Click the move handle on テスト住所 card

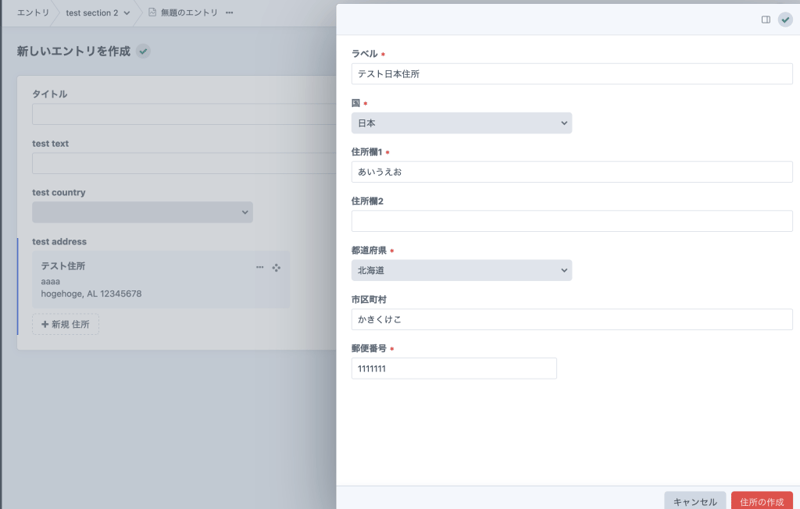pyautogui.click(x=276, y=267)
